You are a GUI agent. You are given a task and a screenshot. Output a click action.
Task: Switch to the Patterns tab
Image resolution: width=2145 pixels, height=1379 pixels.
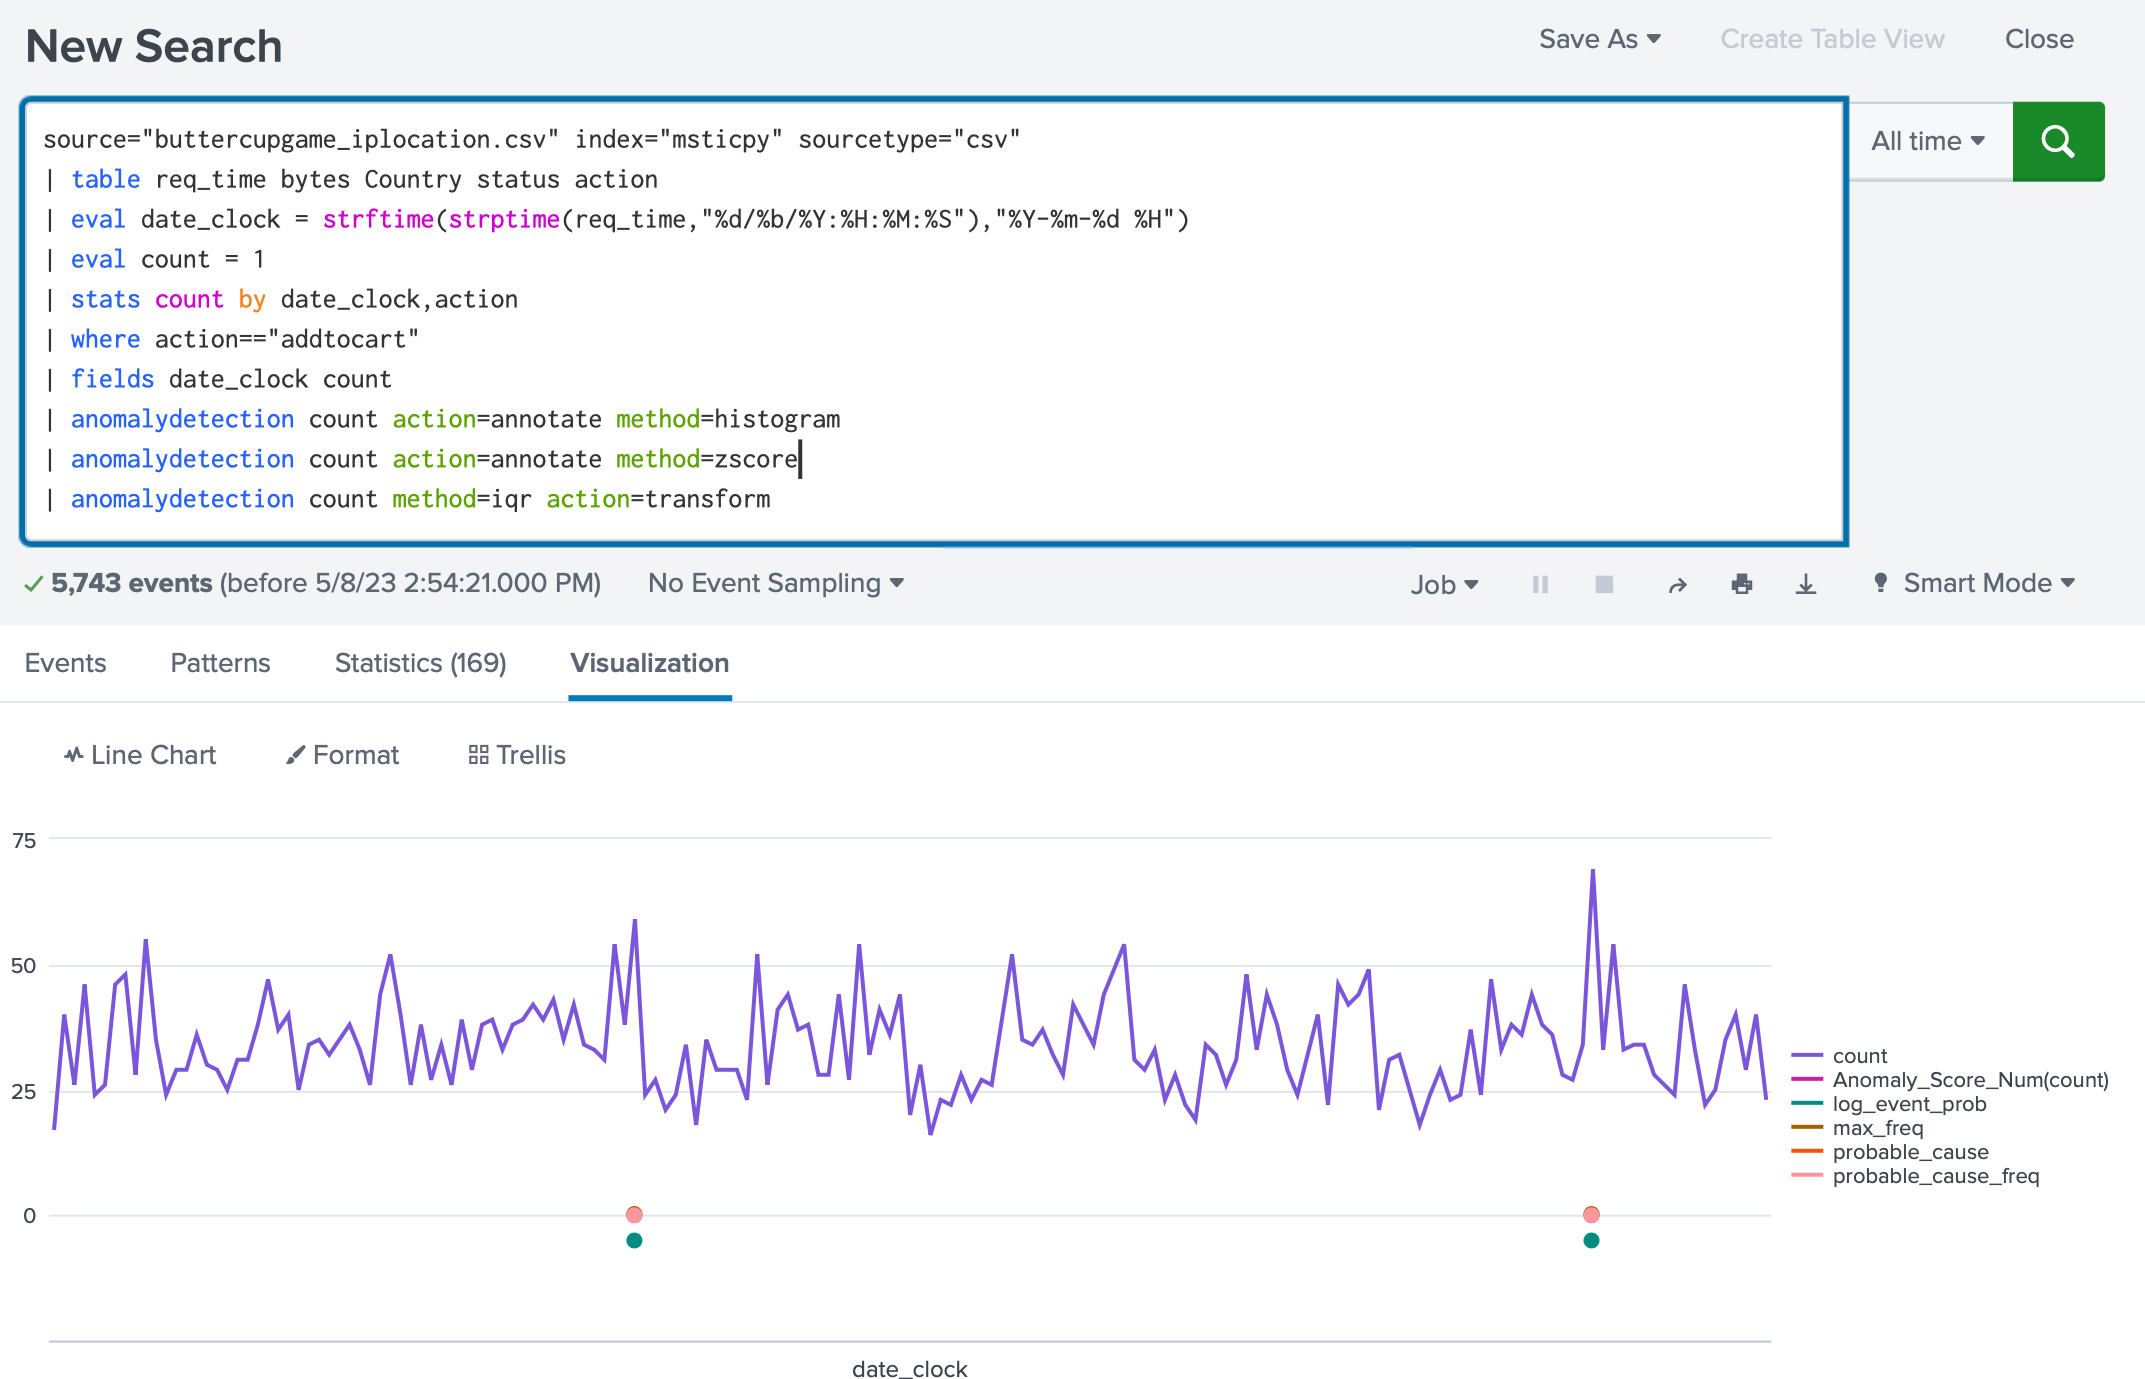(x=220, y=663)
